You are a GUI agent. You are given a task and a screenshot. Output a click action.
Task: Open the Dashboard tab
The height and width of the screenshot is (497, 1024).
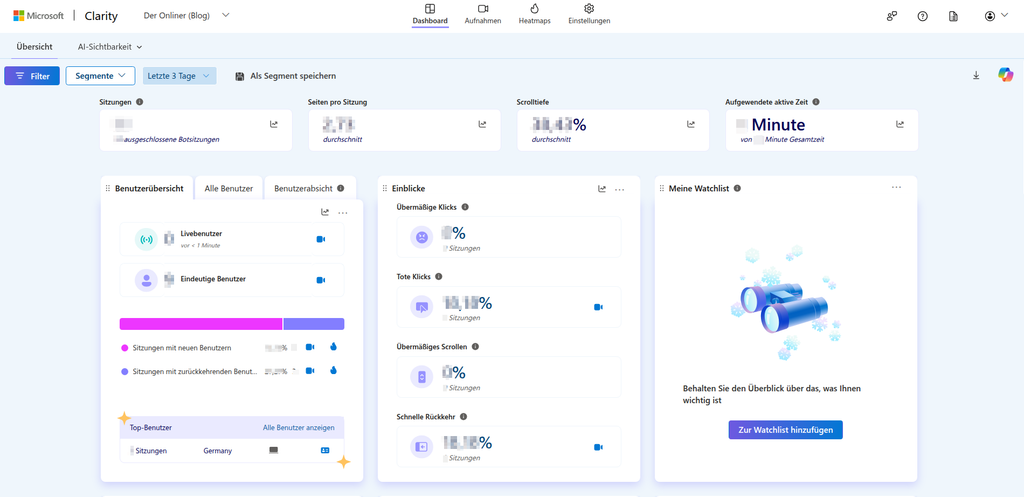(430, 14)
